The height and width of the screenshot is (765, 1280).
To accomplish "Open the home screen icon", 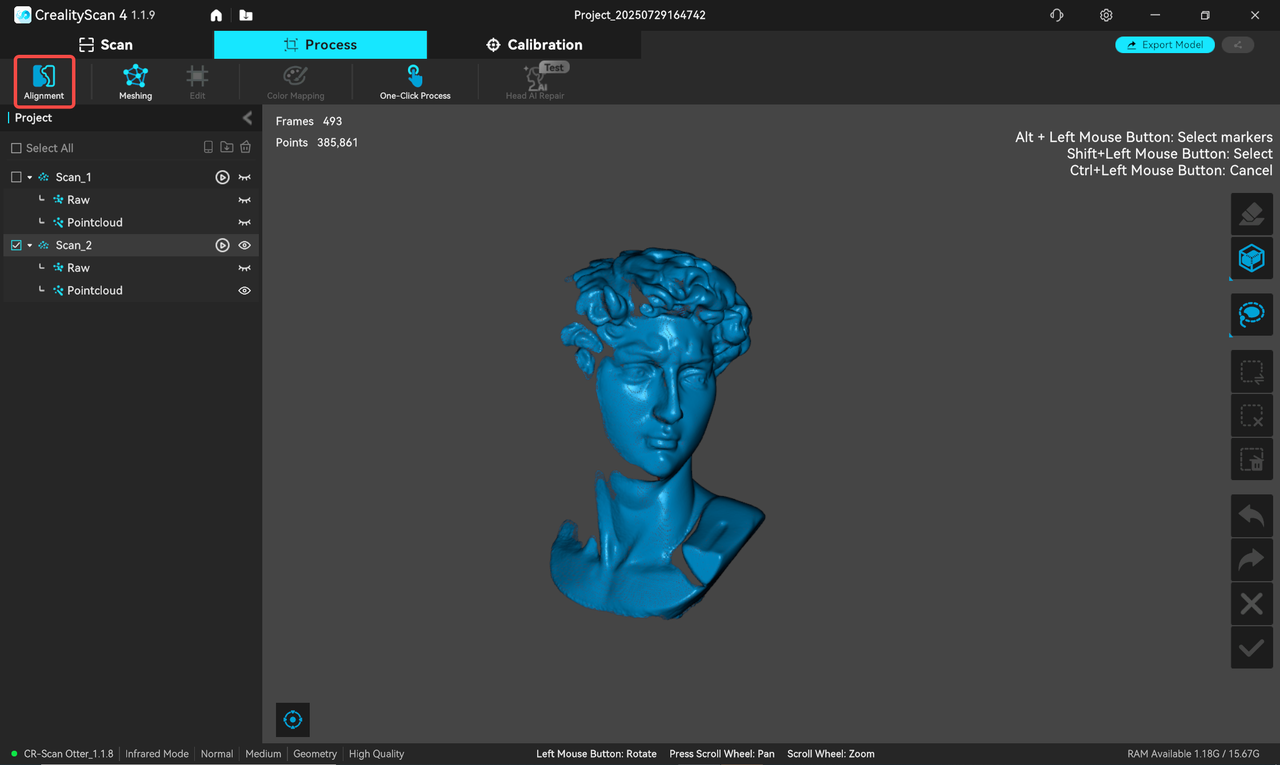I will [216, 16].
